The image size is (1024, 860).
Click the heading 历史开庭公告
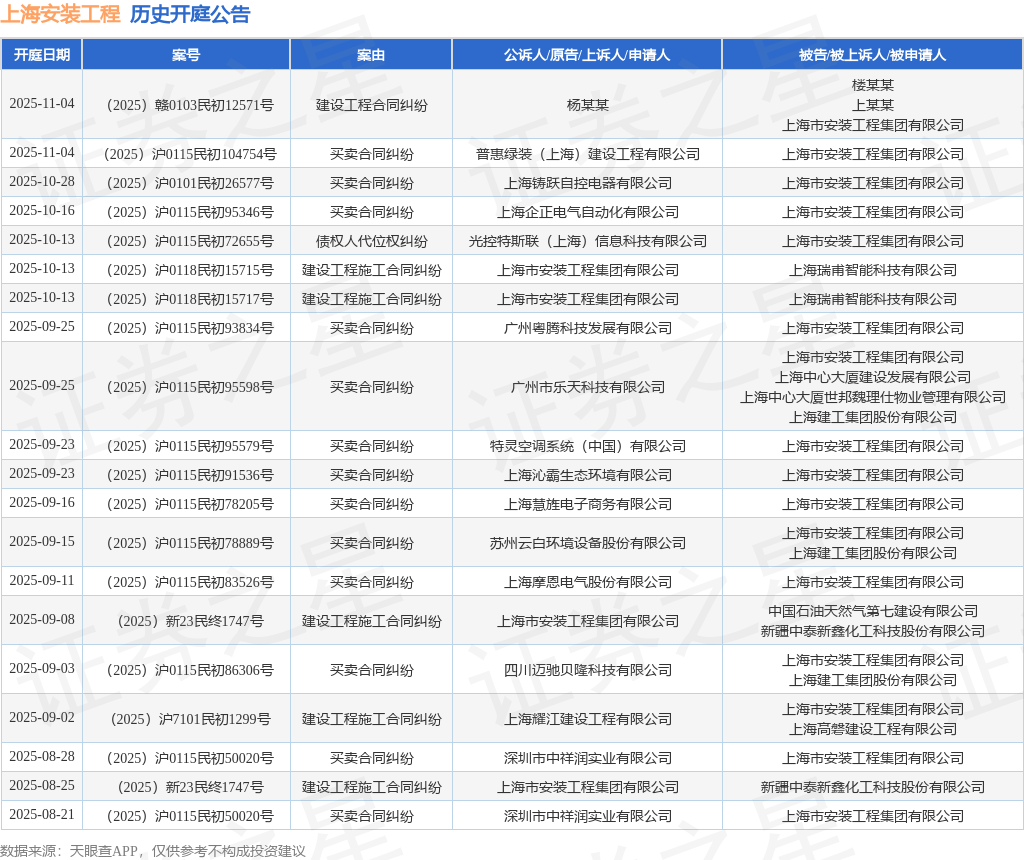point(190,14)
